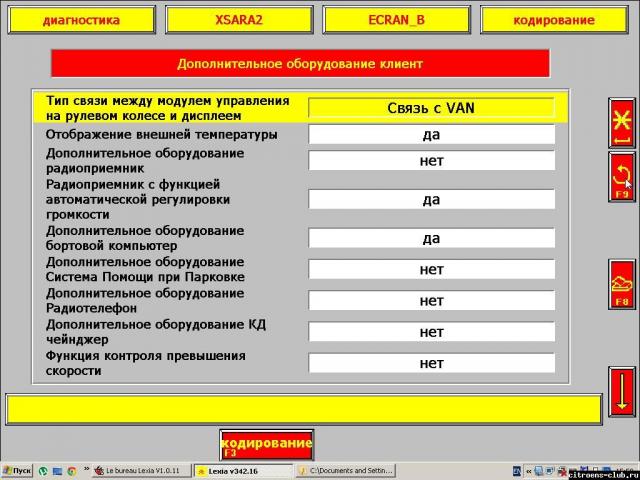
Task: Switch to 'C:\Documents and Settin...' taskbar item
Action: pyautogui.click(x=345, y=471)
